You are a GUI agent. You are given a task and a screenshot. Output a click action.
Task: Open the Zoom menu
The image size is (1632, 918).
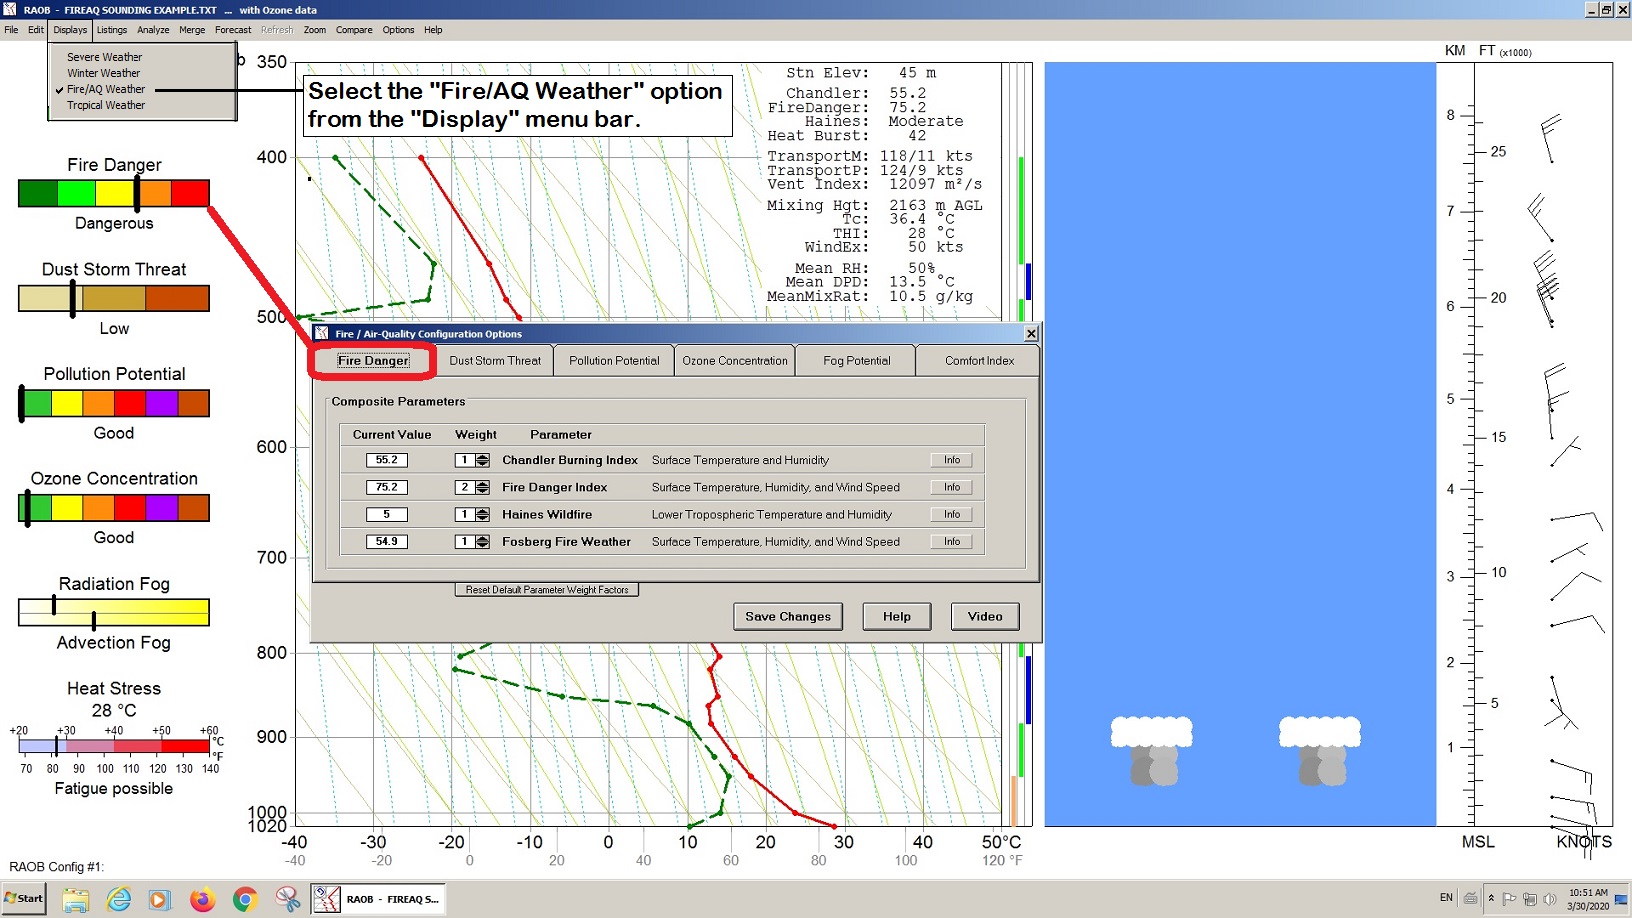(315, 30)
